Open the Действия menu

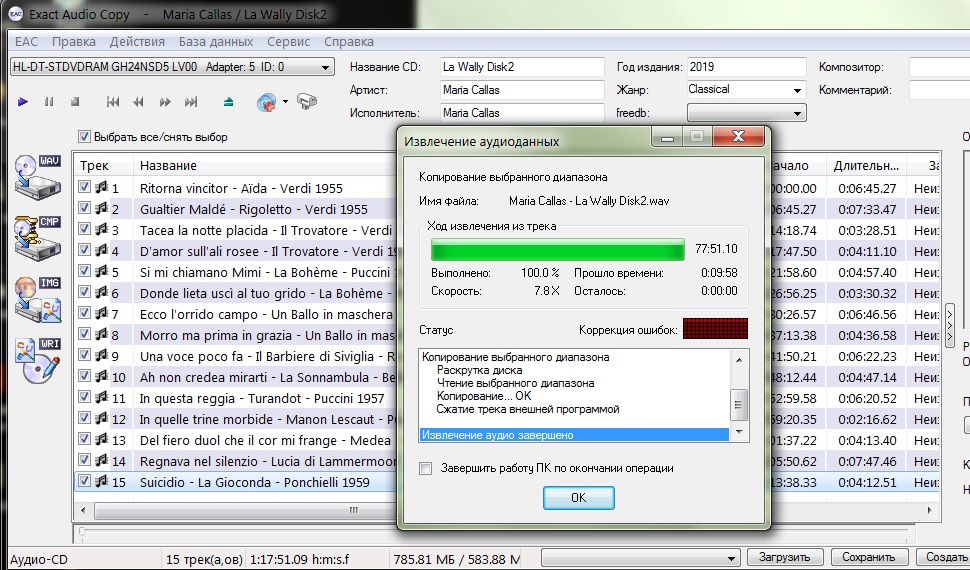(x=137, y=42)
